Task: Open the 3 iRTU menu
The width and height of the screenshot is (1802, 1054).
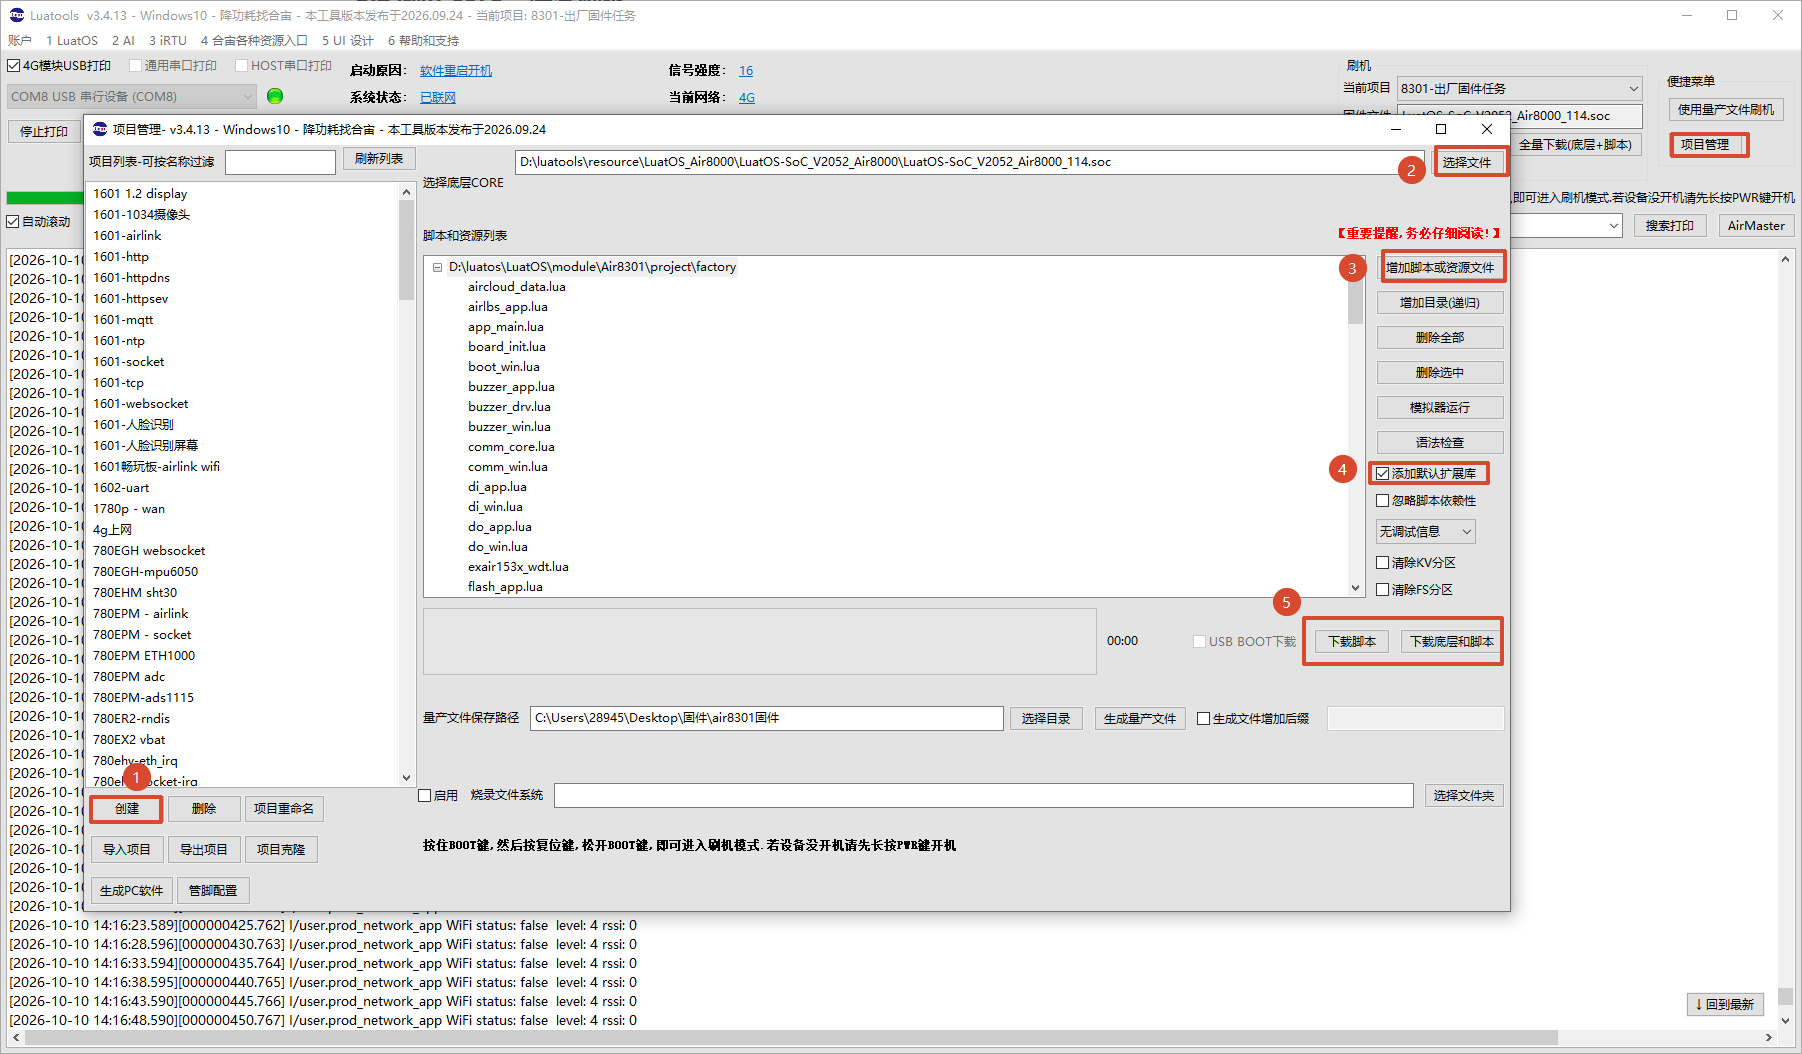Action: click(x=168, y=41)
